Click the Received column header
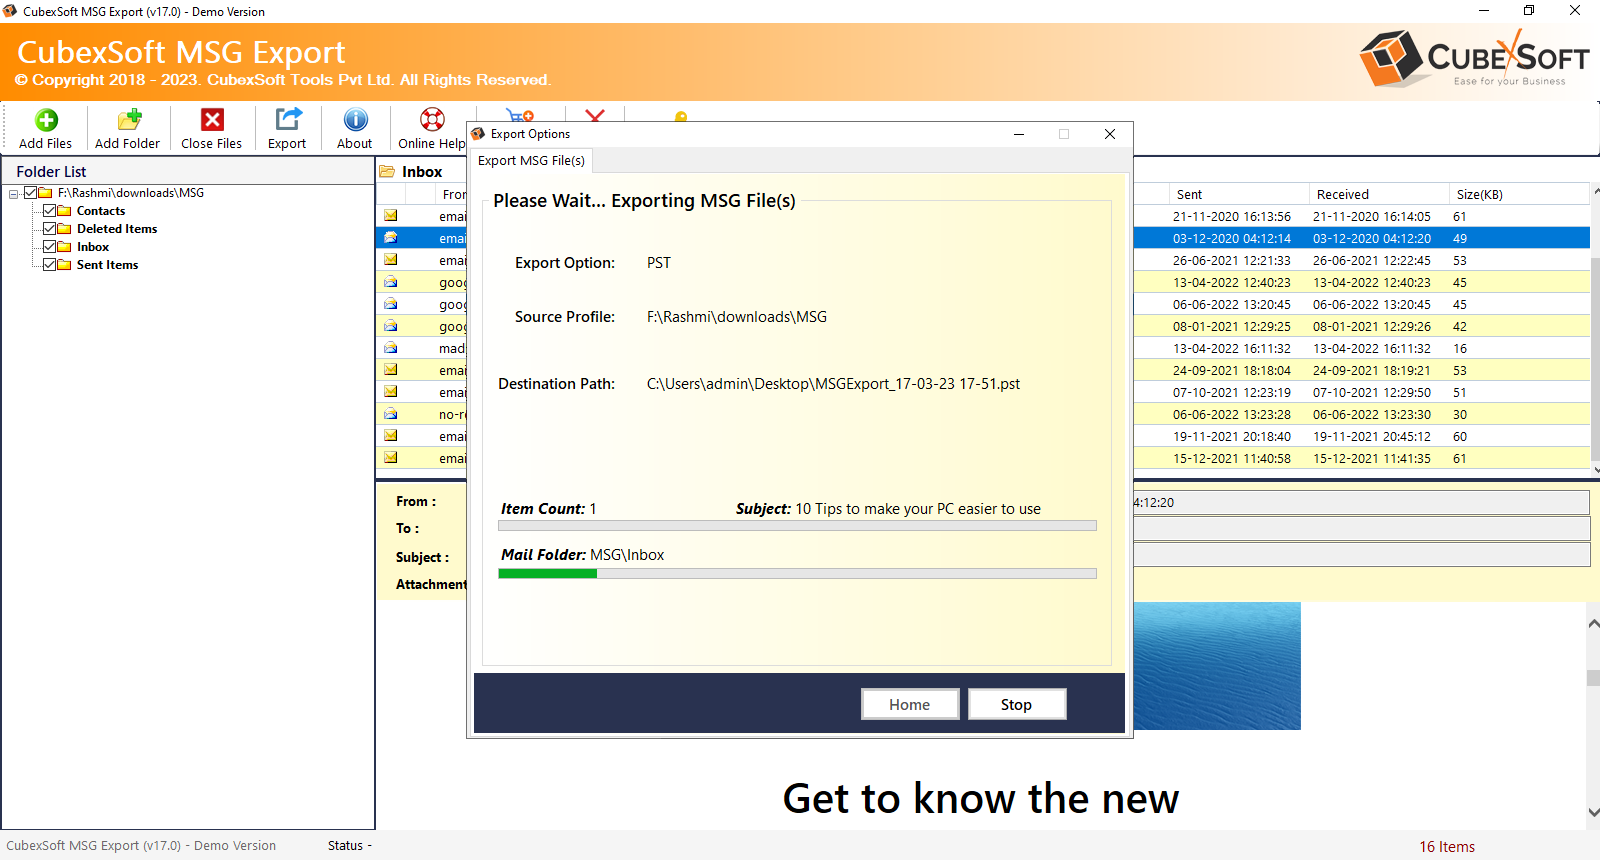 click(1379, 194)
